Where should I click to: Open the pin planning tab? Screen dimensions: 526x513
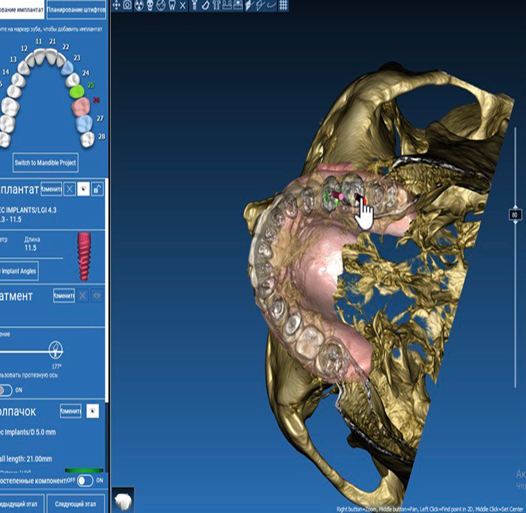(x=76, y=9)
